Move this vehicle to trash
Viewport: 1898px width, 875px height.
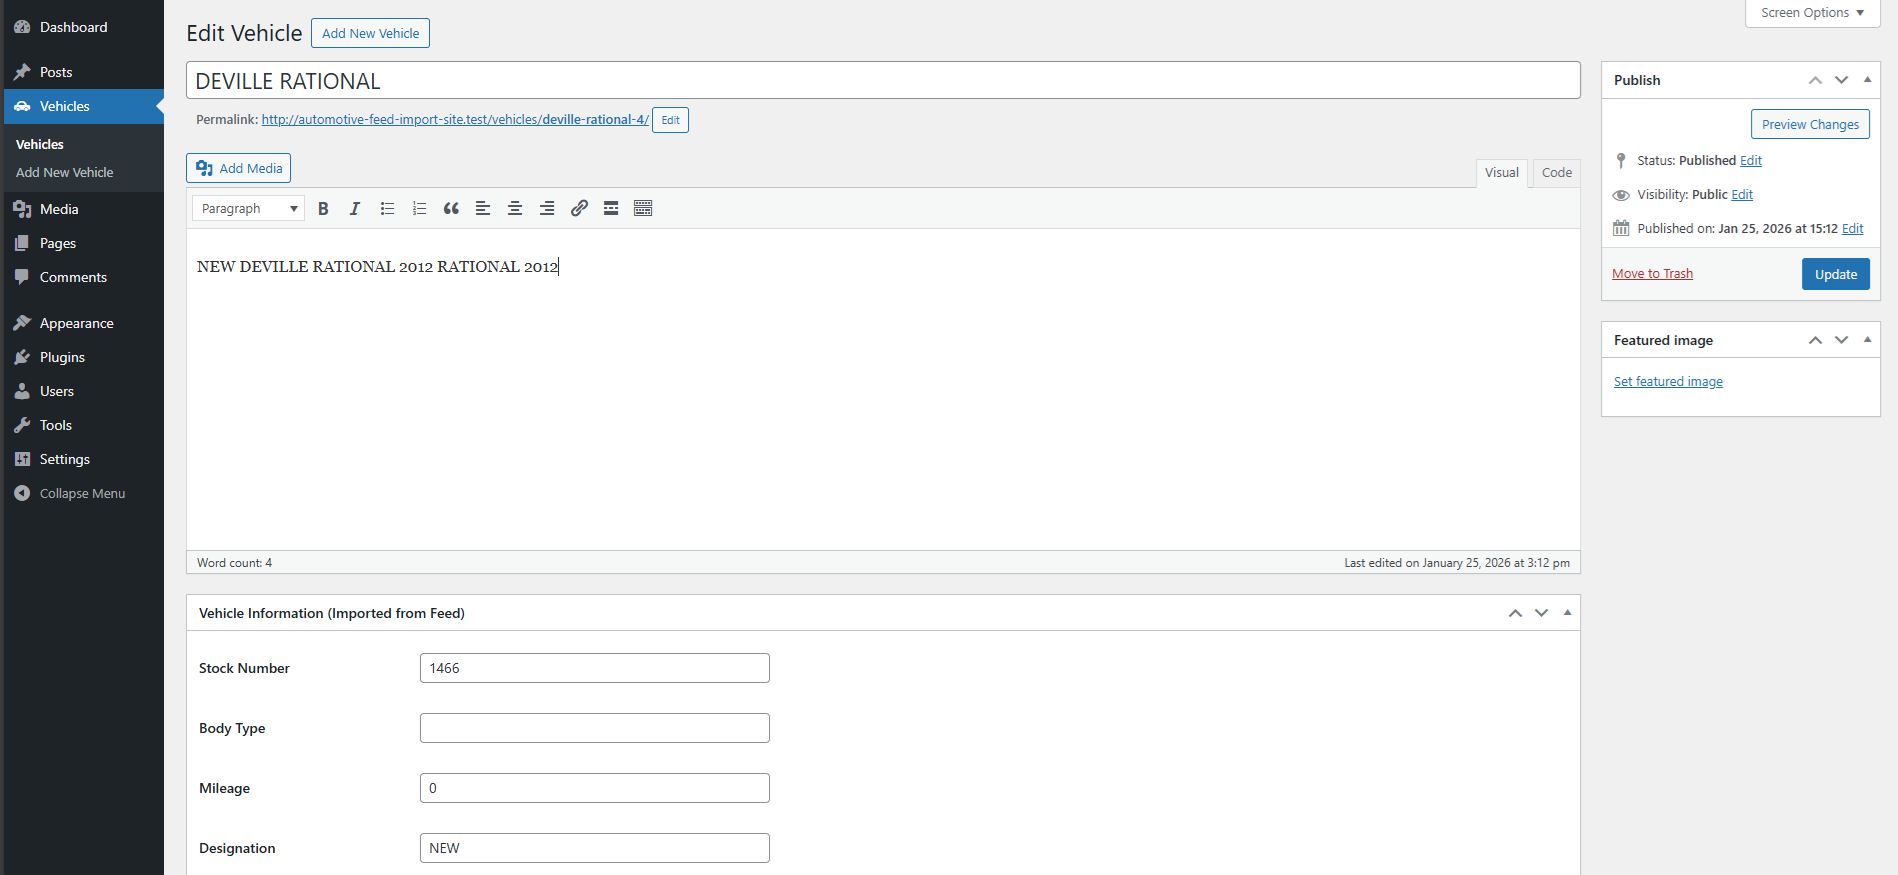click(x=1652, y=273)
